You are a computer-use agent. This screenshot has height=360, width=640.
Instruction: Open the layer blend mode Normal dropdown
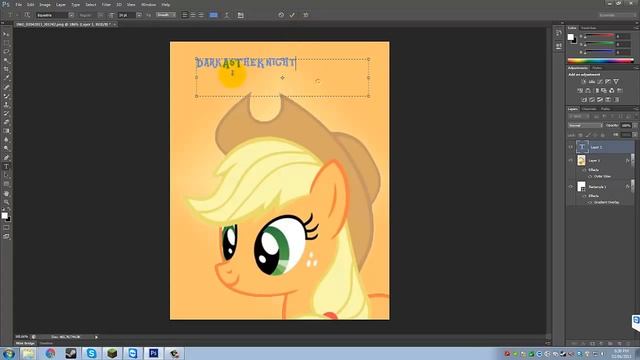pyautogui.click(x=585, y=125)
